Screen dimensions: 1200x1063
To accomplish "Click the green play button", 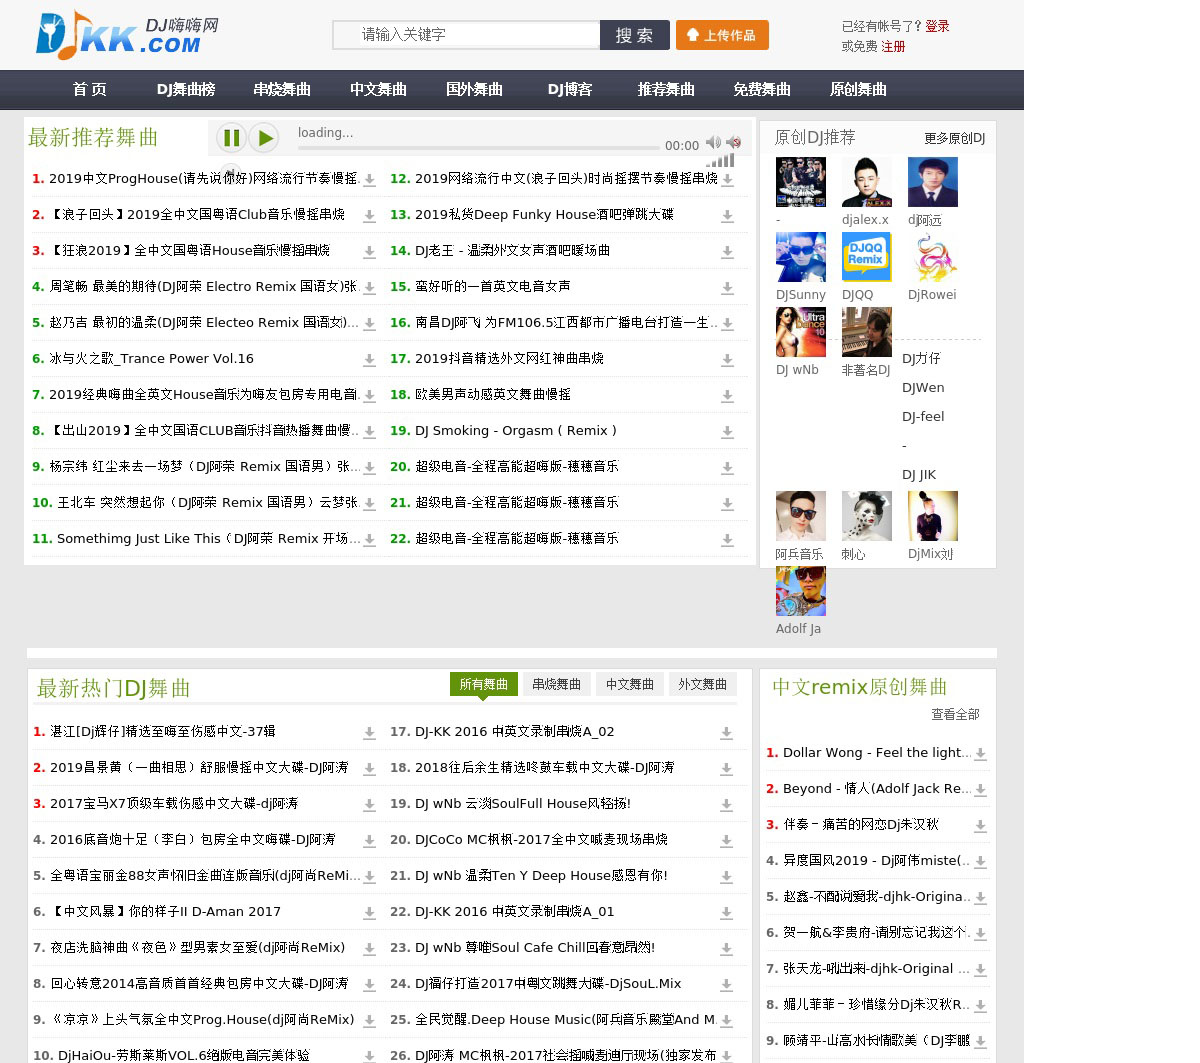I will tap(264, 137).
